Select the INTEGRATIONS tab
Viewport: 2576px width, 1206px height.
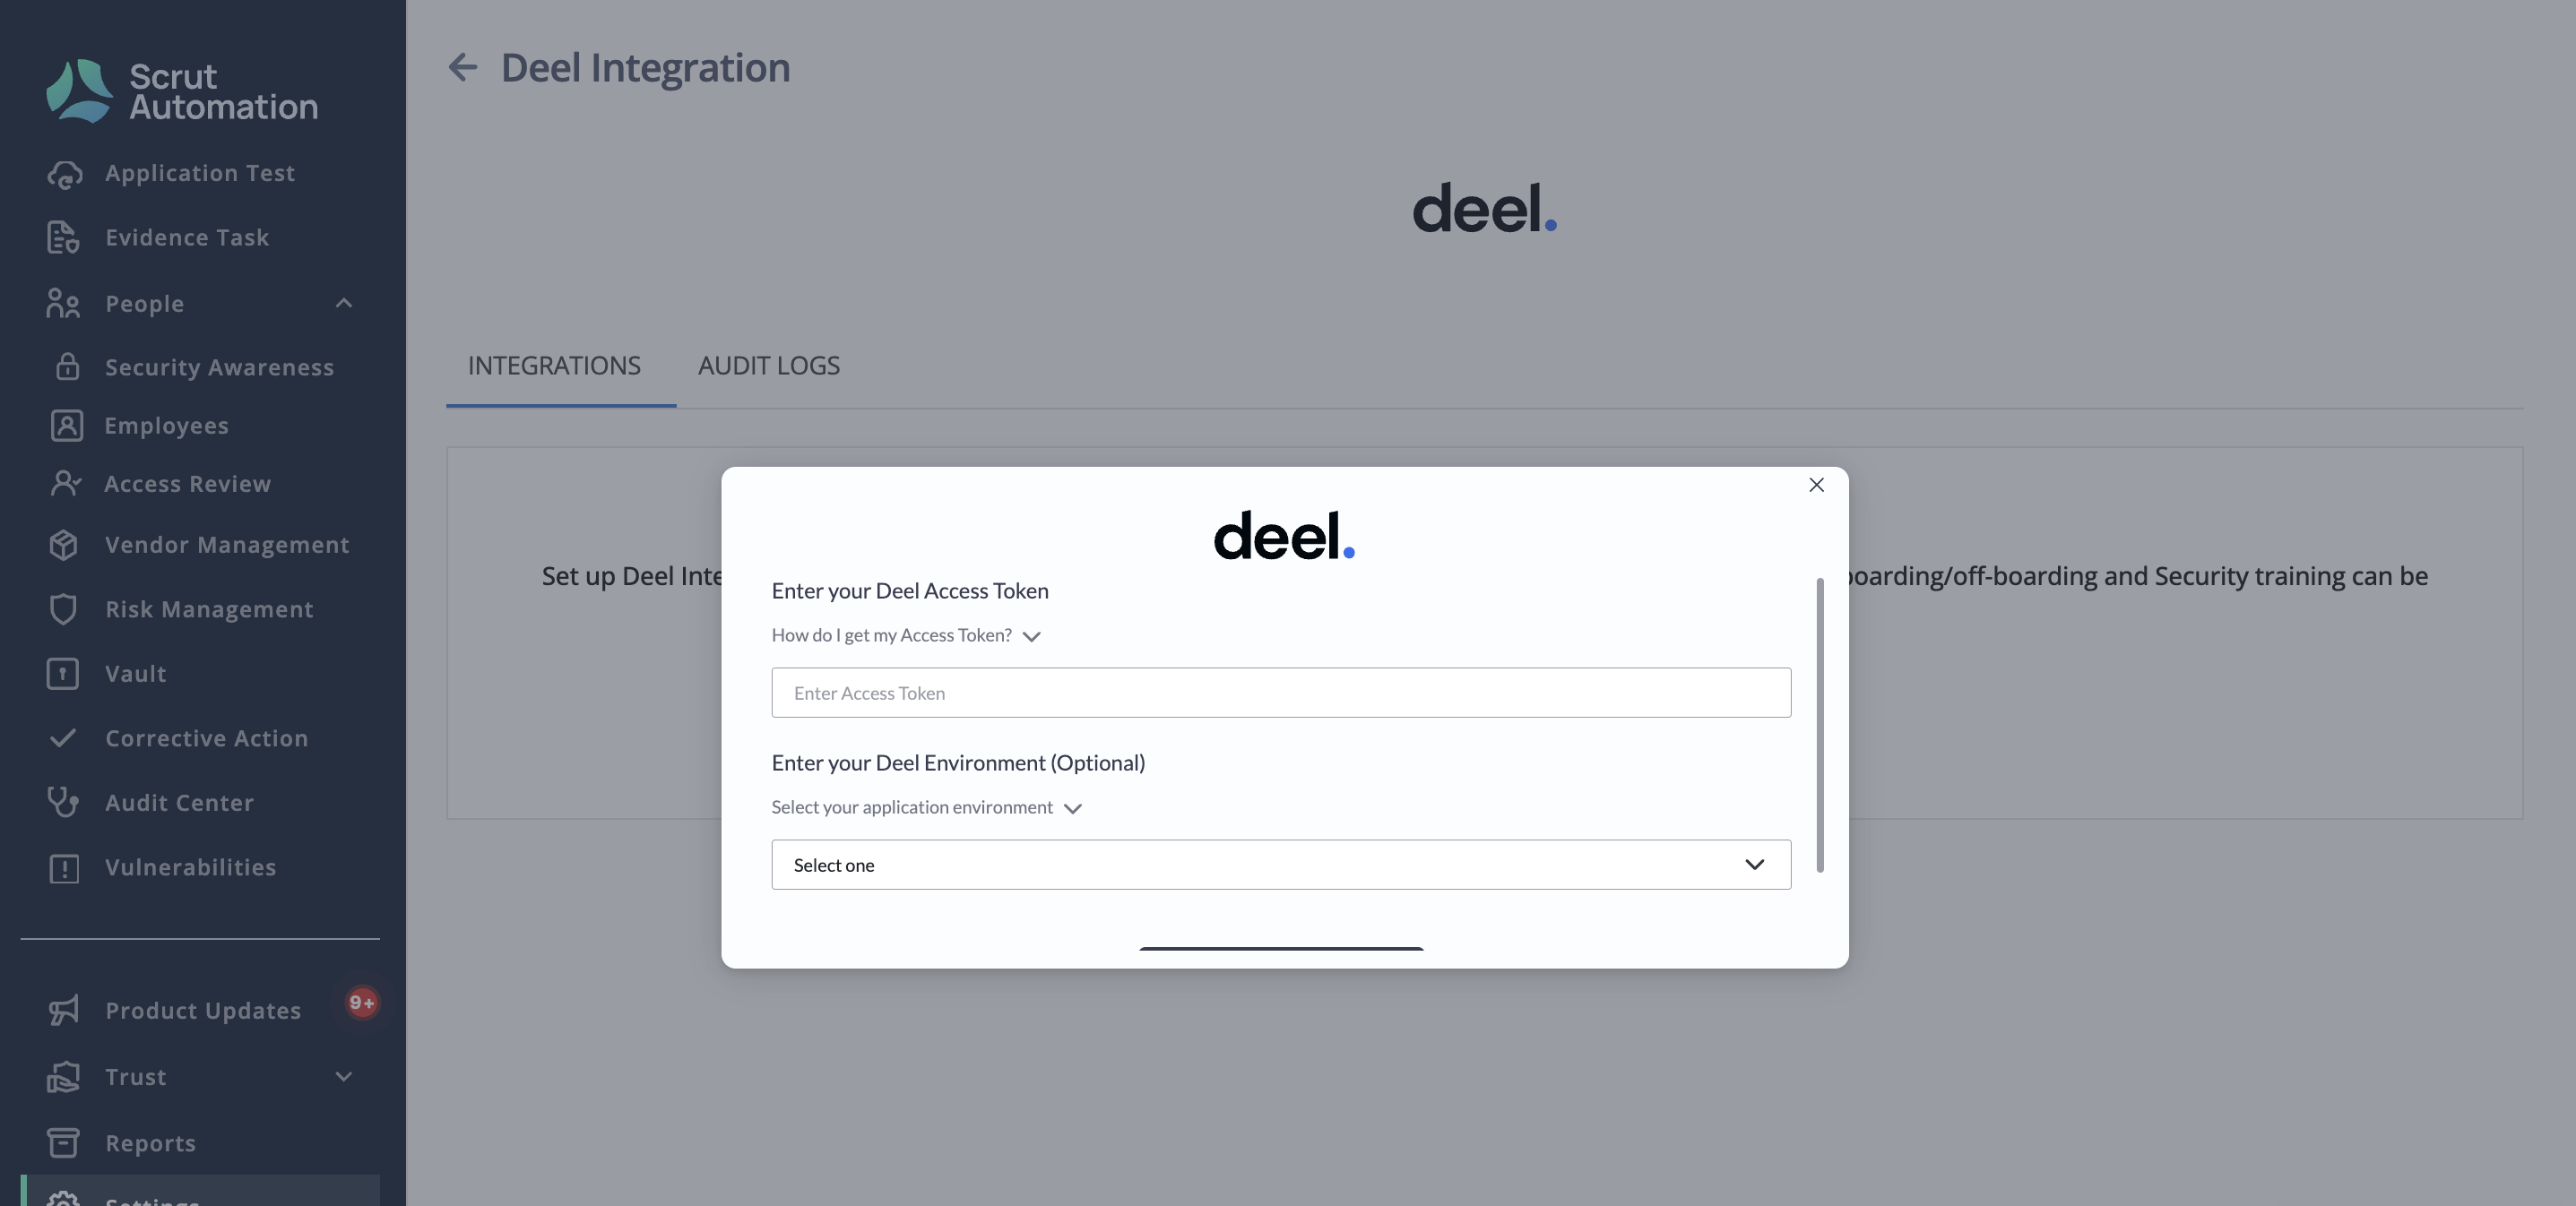pyautogui.click(x=554, y=366)
